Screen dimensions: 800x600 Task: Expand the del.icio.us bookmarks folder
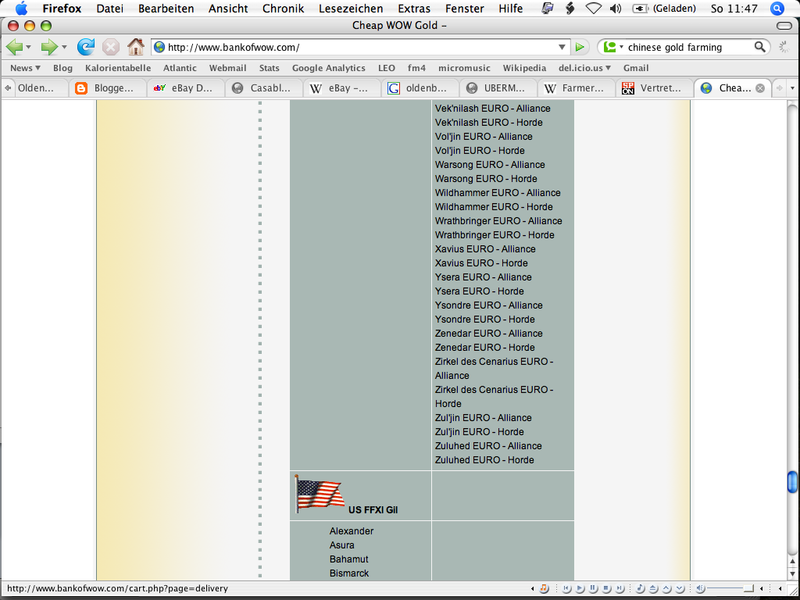pyautogui.click(x=585, y=68)
